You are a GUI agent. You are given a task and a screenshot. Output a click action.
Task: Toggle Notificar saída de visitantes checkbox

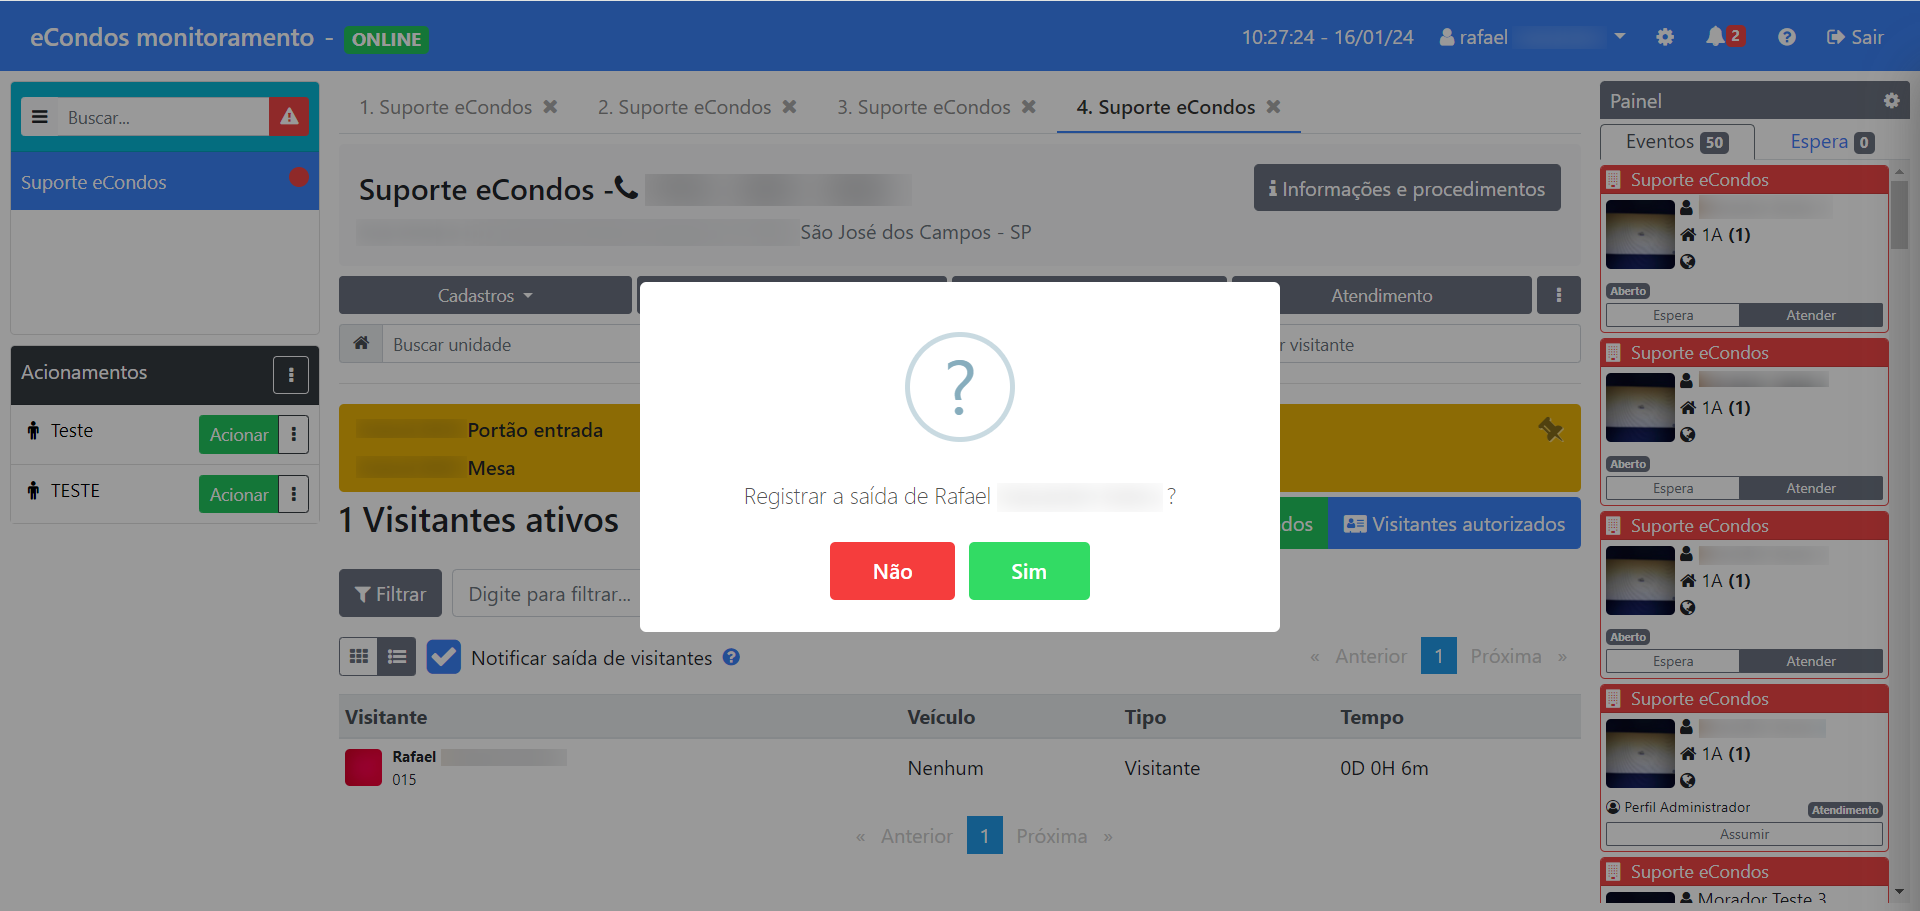coord(443,657)
